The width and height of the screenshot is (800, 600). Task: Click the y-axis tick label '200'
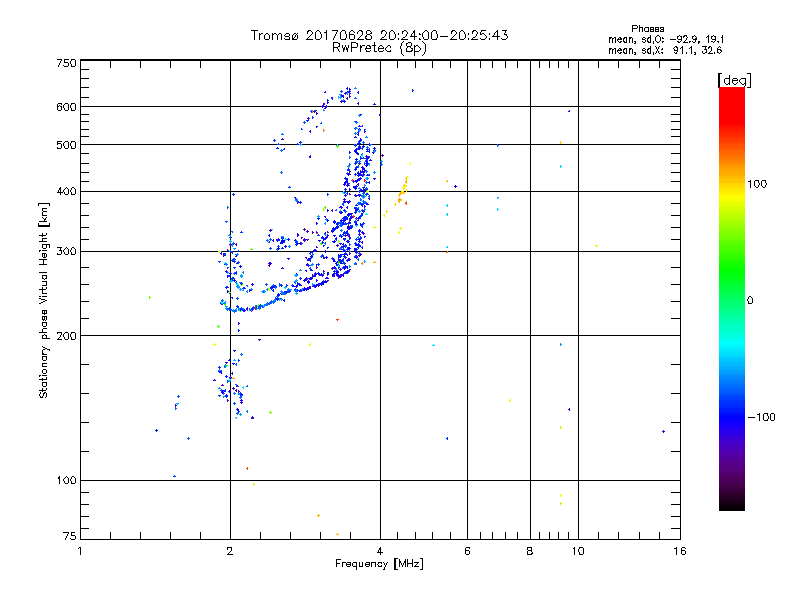pyautogui.click(x=66, y=336)
